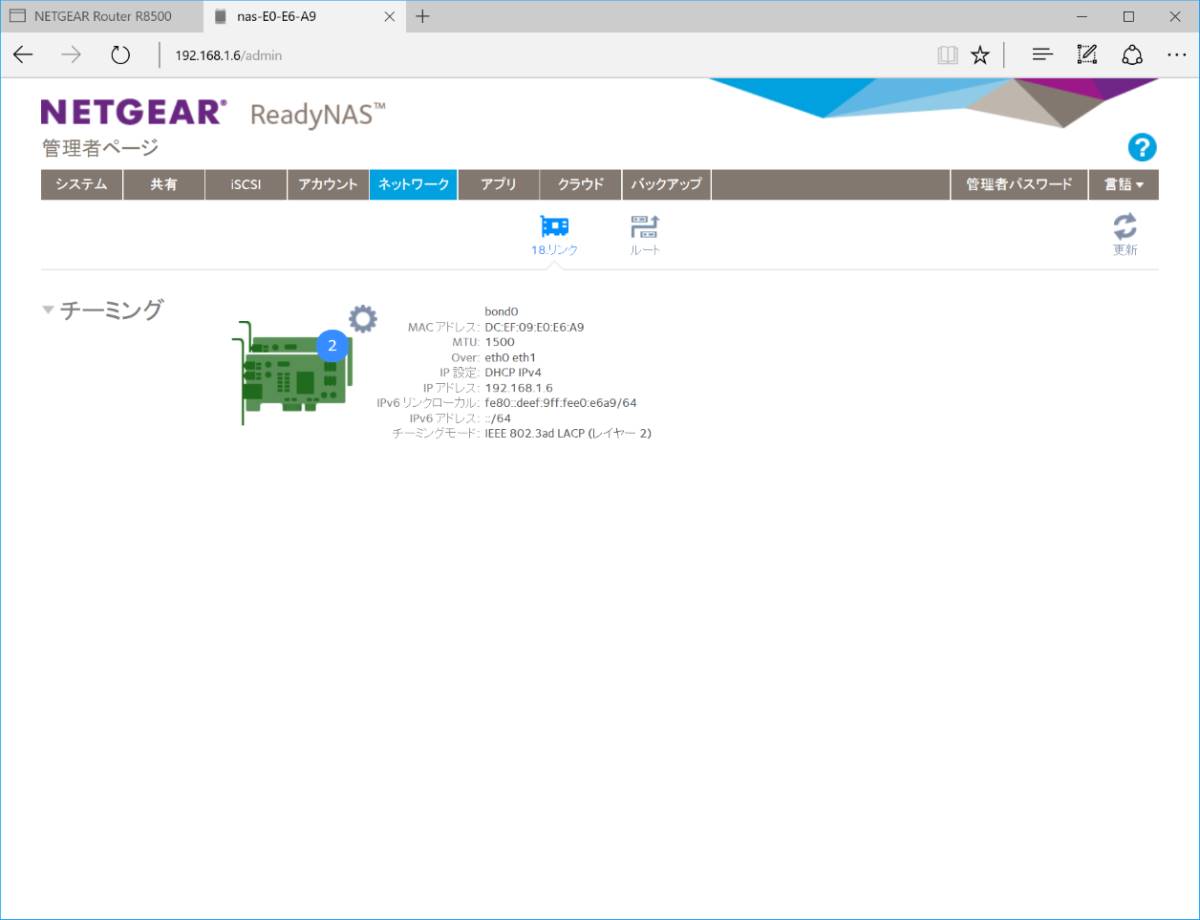1200x920 pixels.
Task: Open the blue help question mark icon
Action: [1141, 148]
